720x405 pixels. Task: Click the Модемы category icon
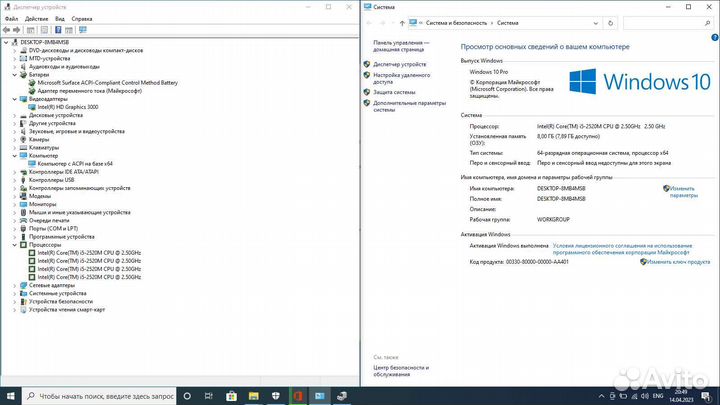pyautogui.click(x=23, y=196)
